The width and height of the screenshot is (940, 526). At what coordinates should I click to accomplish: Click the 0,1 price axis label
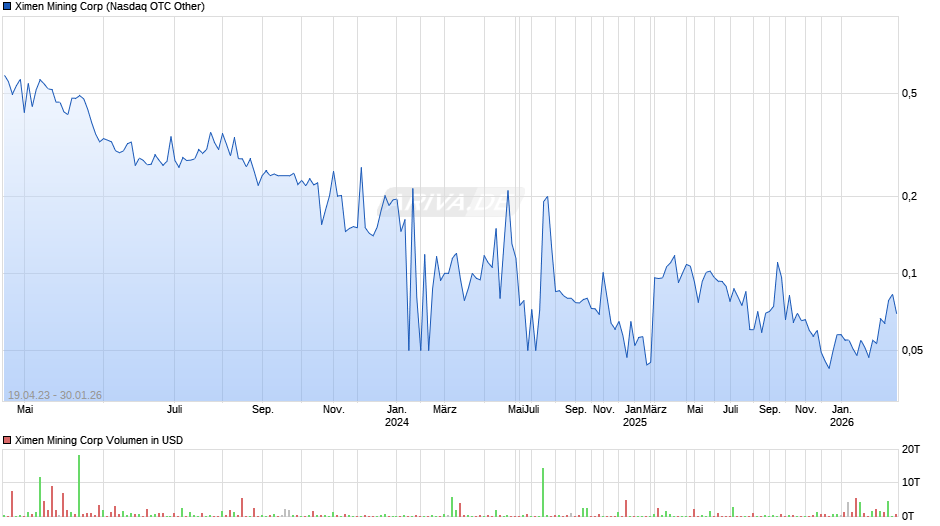click(x=909, y=273)
